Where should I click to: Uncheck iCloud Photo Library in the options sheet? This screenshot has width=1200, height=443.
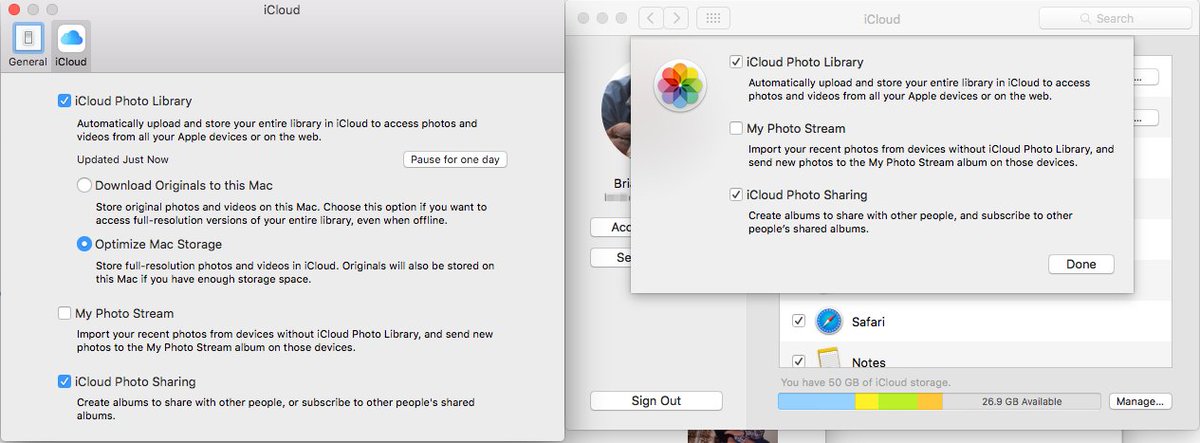tap(736, 62)
